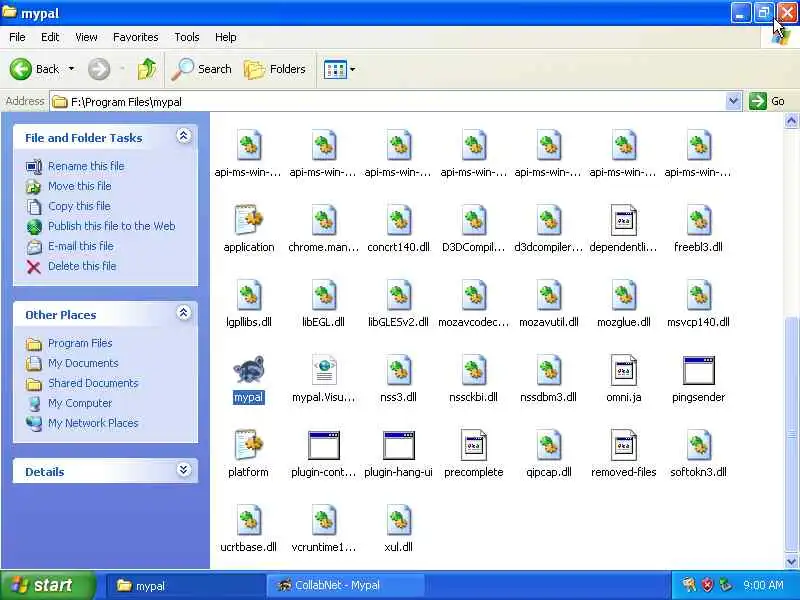Select the platform settings file icon
Viewport: 800px width, 600px height.
pyautogui.click(x=248, y=444)
